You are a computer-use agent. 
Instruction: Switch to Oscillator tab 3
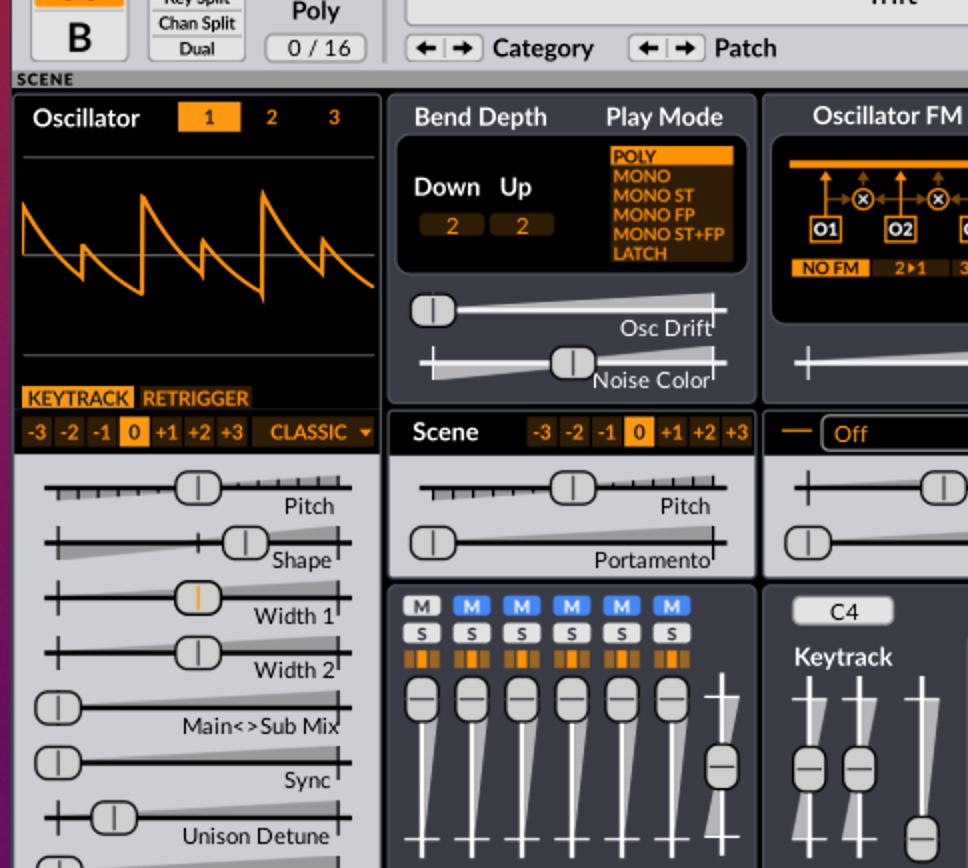coord(334,117)
